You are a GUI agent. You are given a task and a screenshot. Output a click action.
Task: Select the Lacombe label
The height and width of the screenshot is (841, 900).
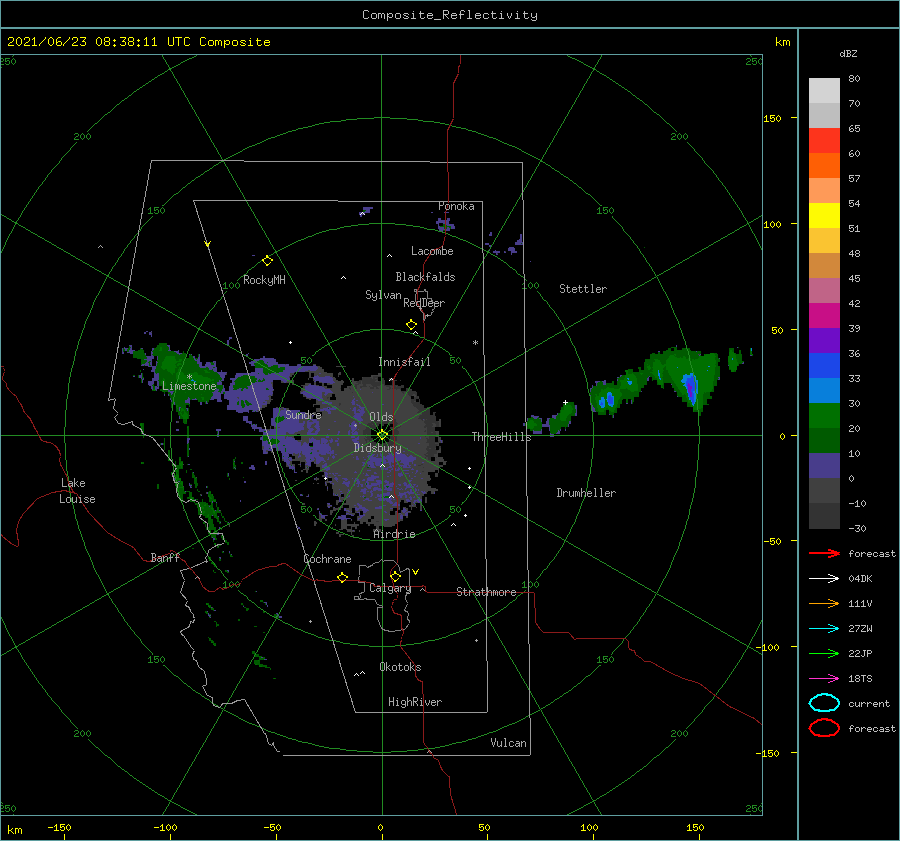[432, 251]
